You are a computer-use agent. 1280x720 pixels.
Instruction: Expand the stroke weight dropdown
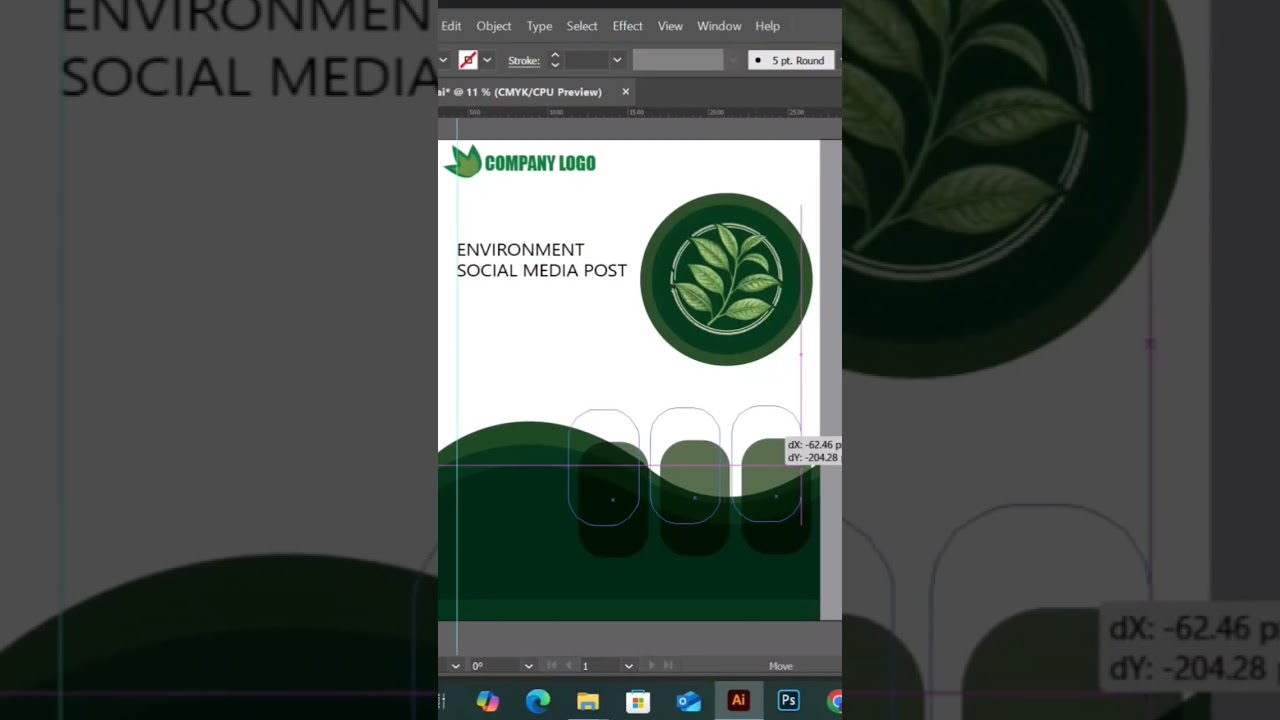(x=617, y=60)
